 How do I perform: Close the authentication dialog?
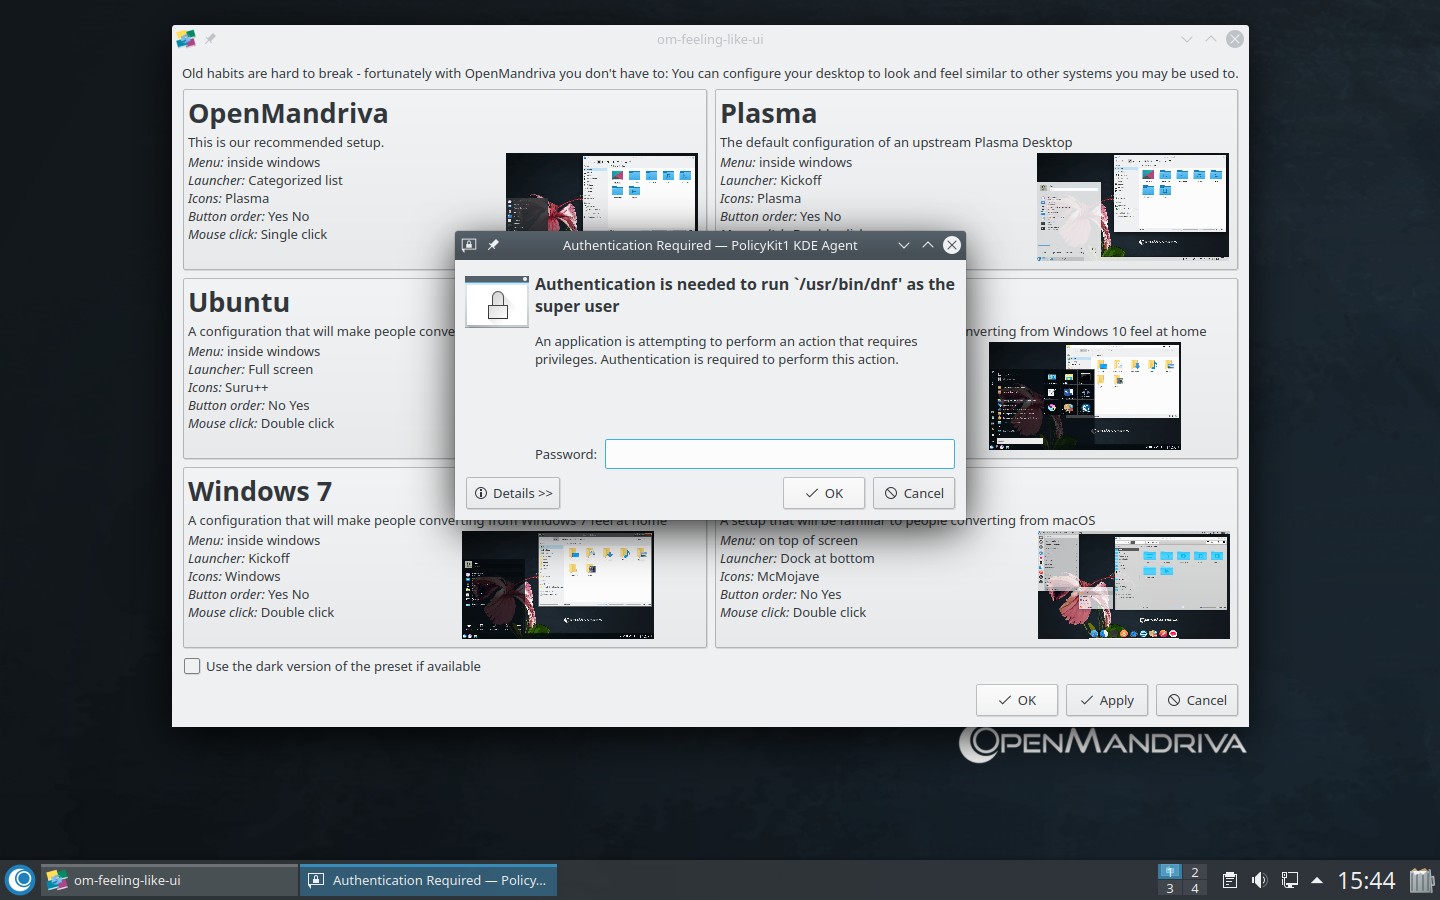(952, 245)
